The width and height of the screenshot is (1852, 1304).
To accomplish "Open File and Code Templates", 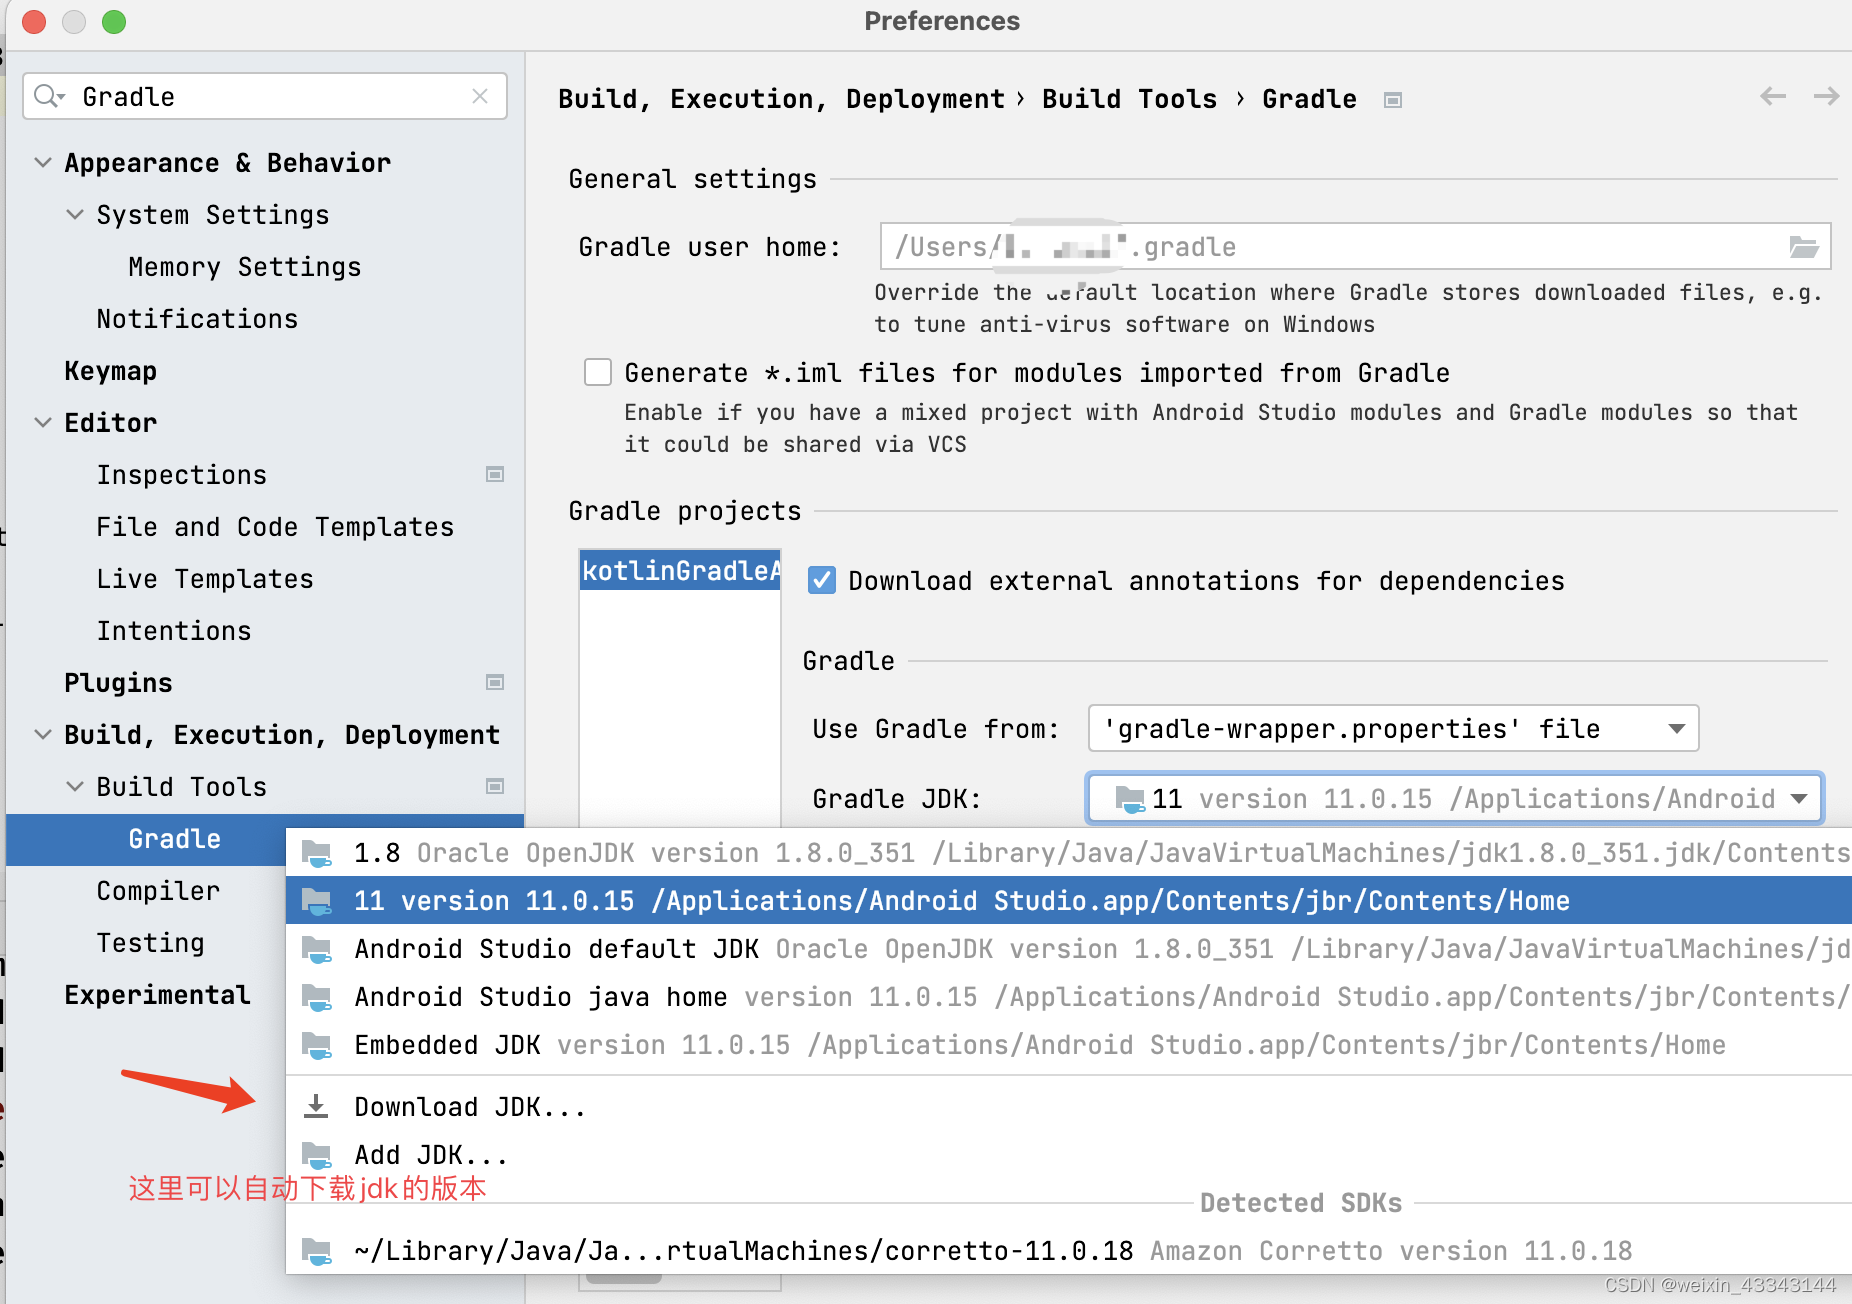I will 275,527.
